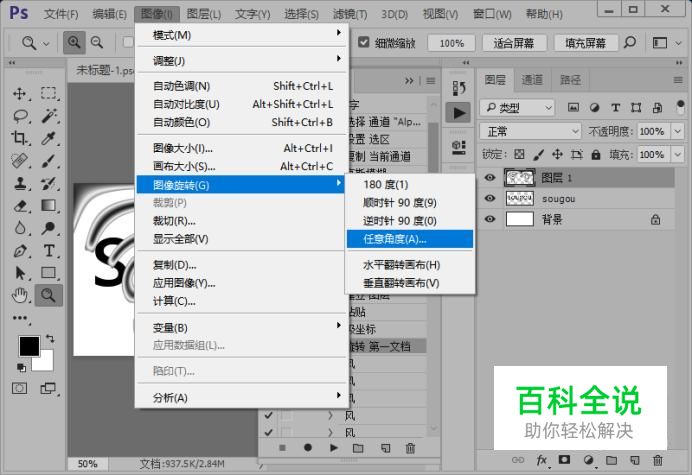
Task: Choose 任意角度(A)... rotation
Action: coord(410,239)
